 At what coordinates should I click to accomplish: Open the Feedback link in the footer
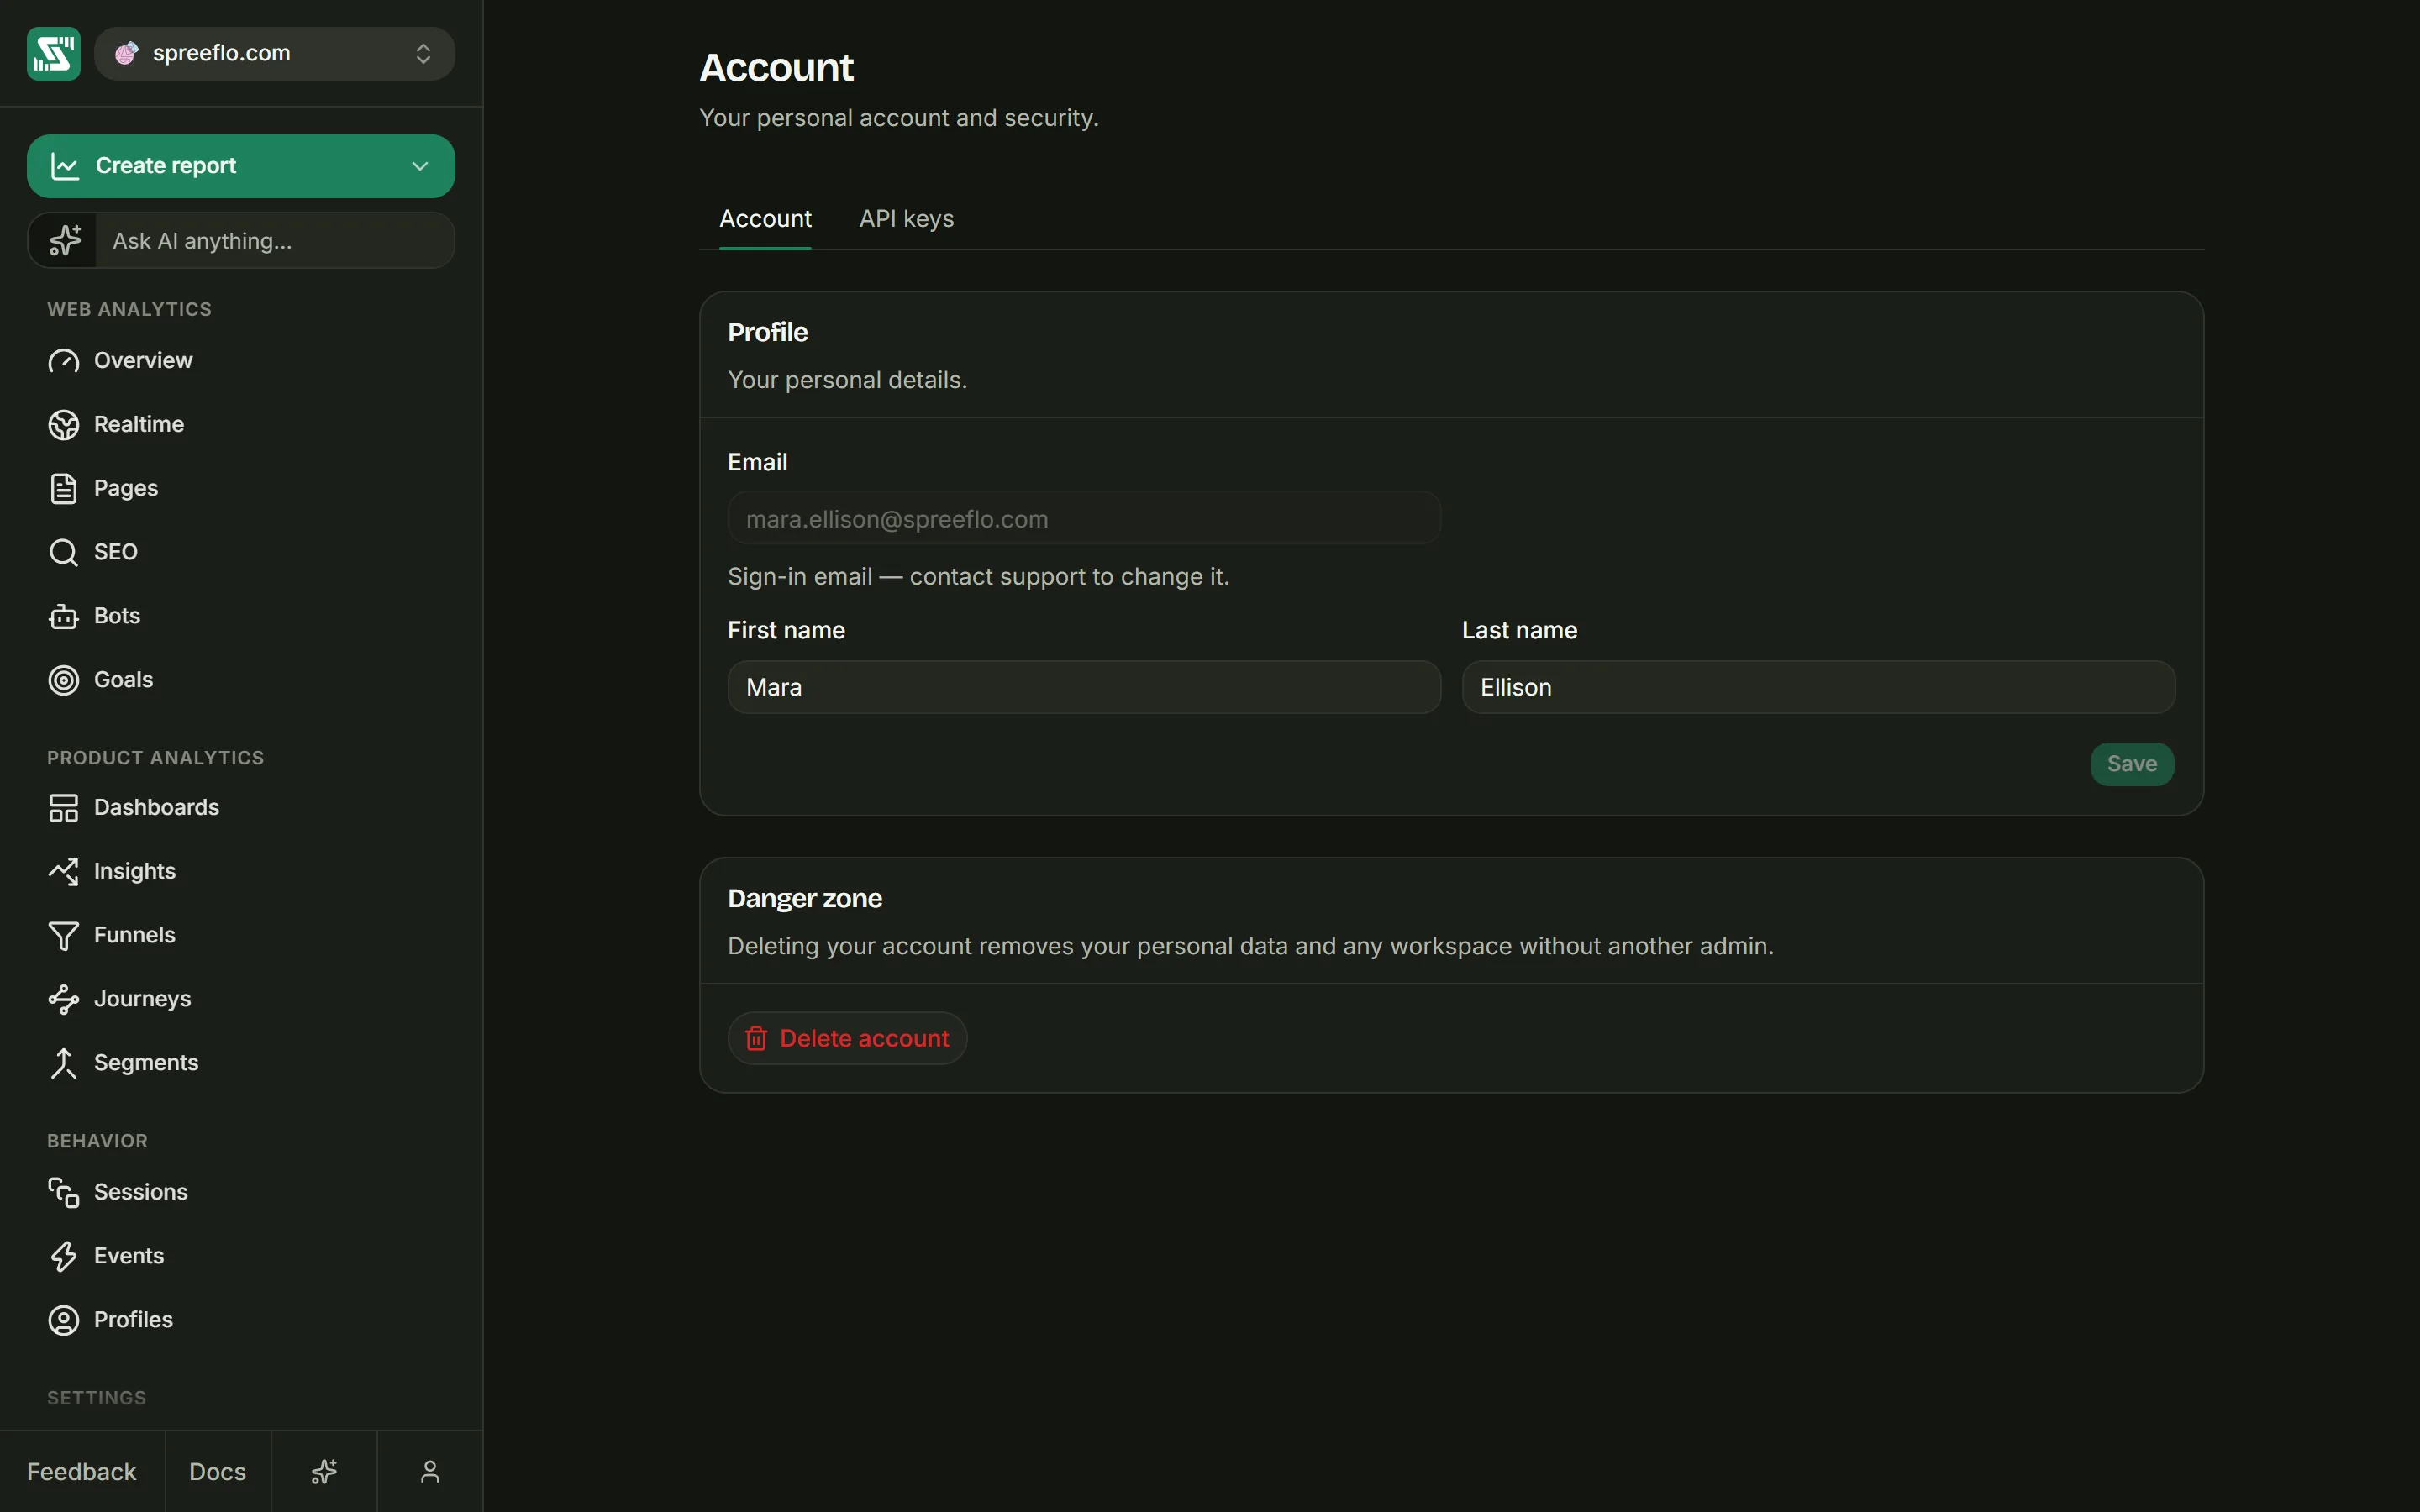82,1472
